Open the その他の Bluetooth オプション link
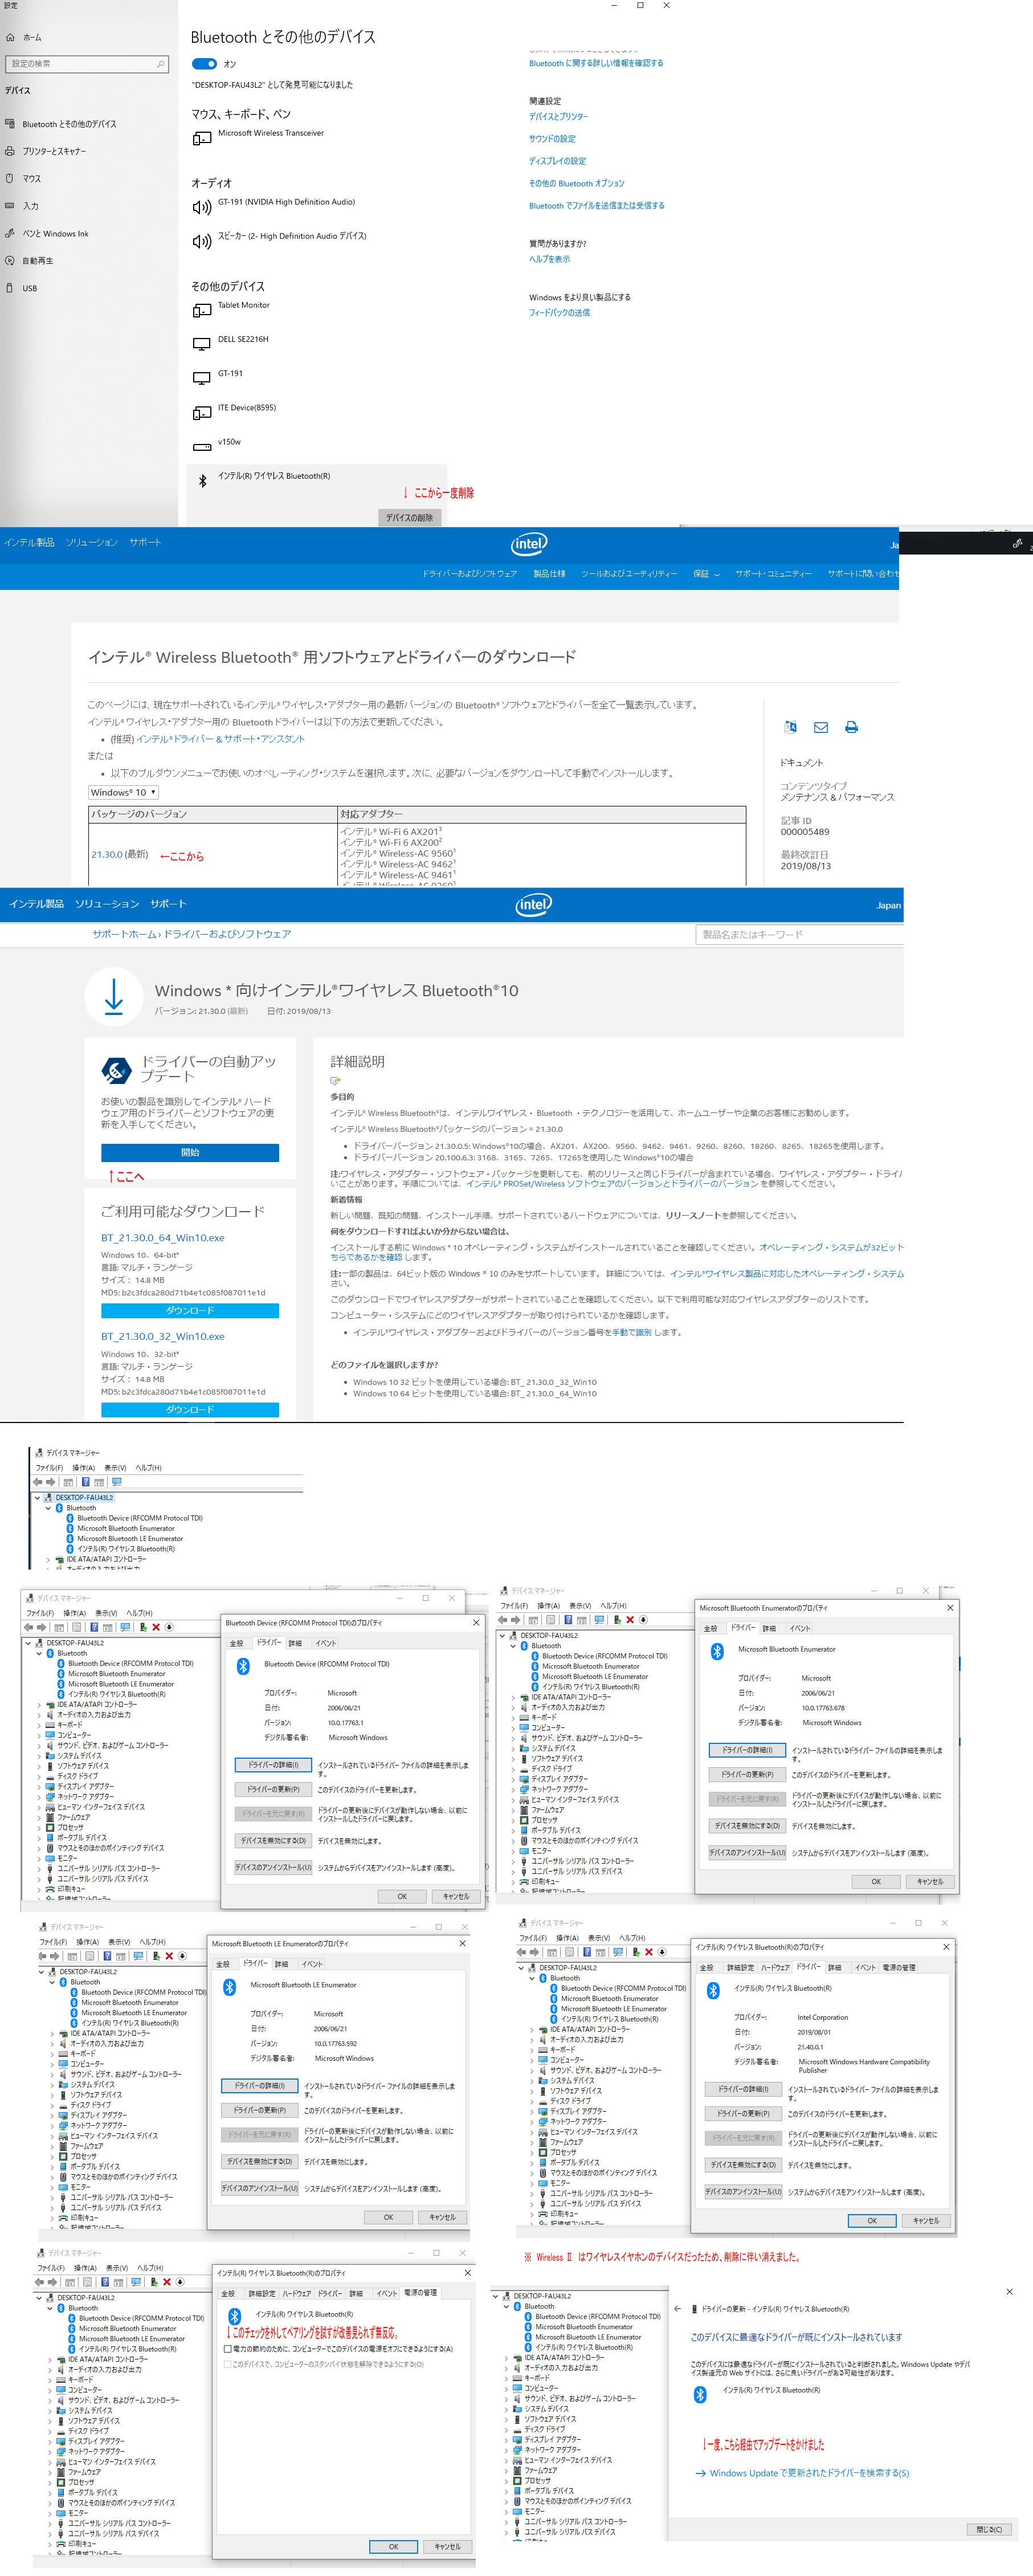Viewport: 1033px width, 2576px height. click(576, 183)
